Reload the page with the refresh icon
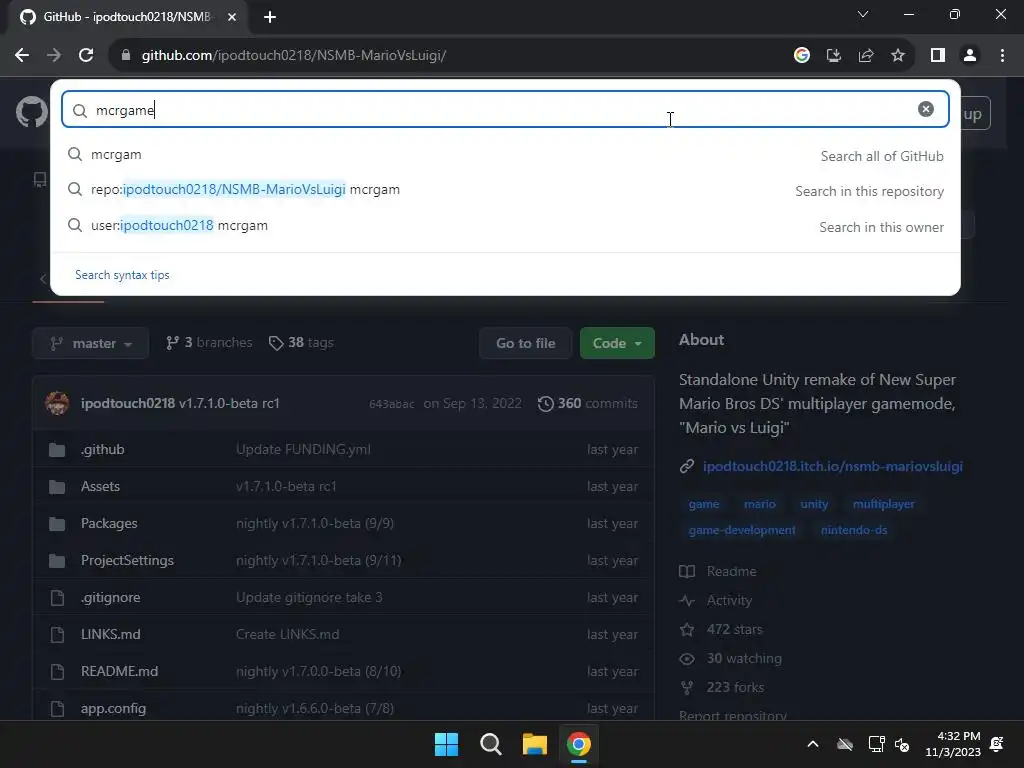Viewport: 1024px width, 768px height. [86, 56]
